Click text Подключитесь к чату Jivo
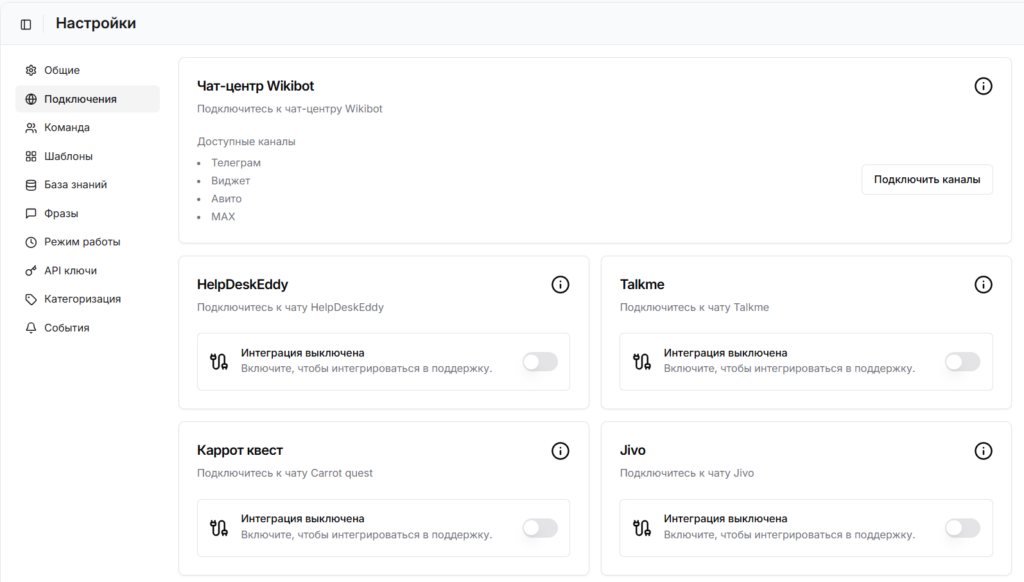This screenshot has width=1024, height=582. click(x=687, y=473)
